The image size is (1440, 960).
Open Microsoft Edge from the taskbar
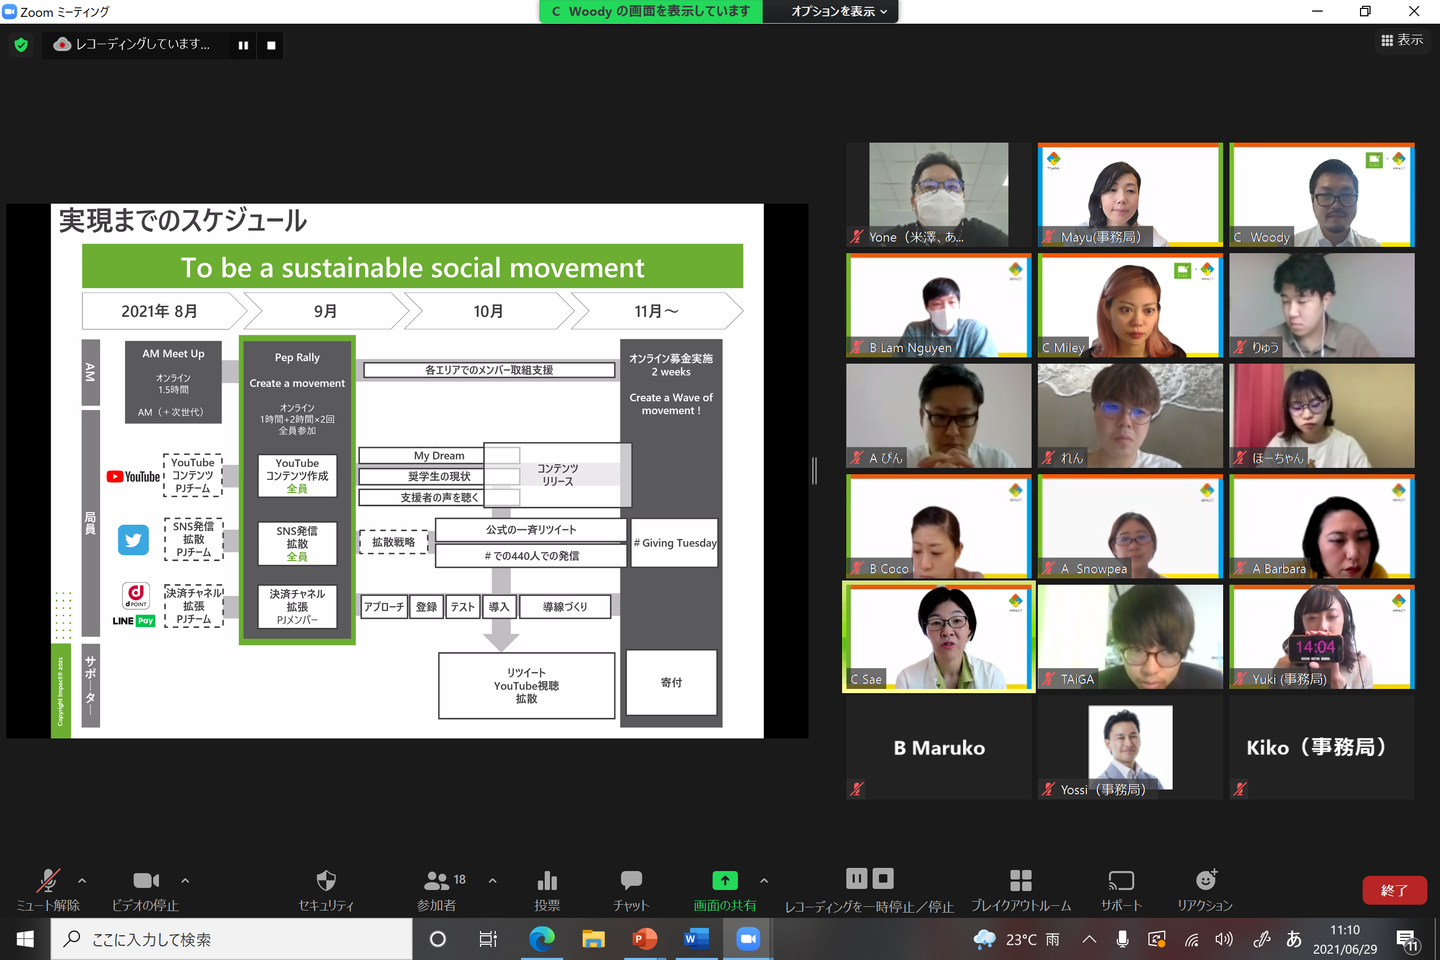click(541, 939)
